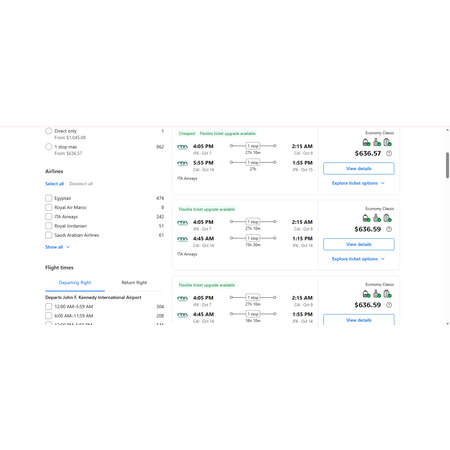Select the Direct only stops option

49,131
